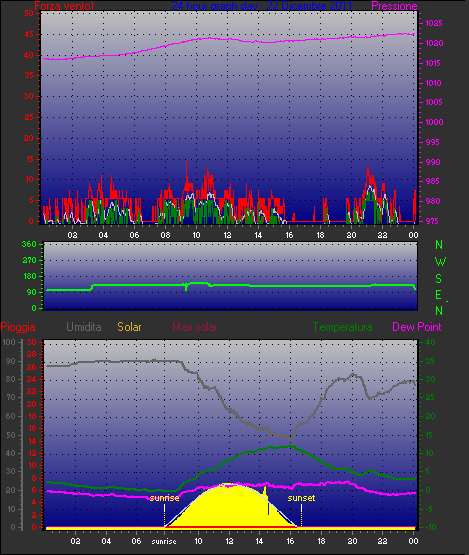
Task: Click the 24 hour graph day title
Action: 262,6
